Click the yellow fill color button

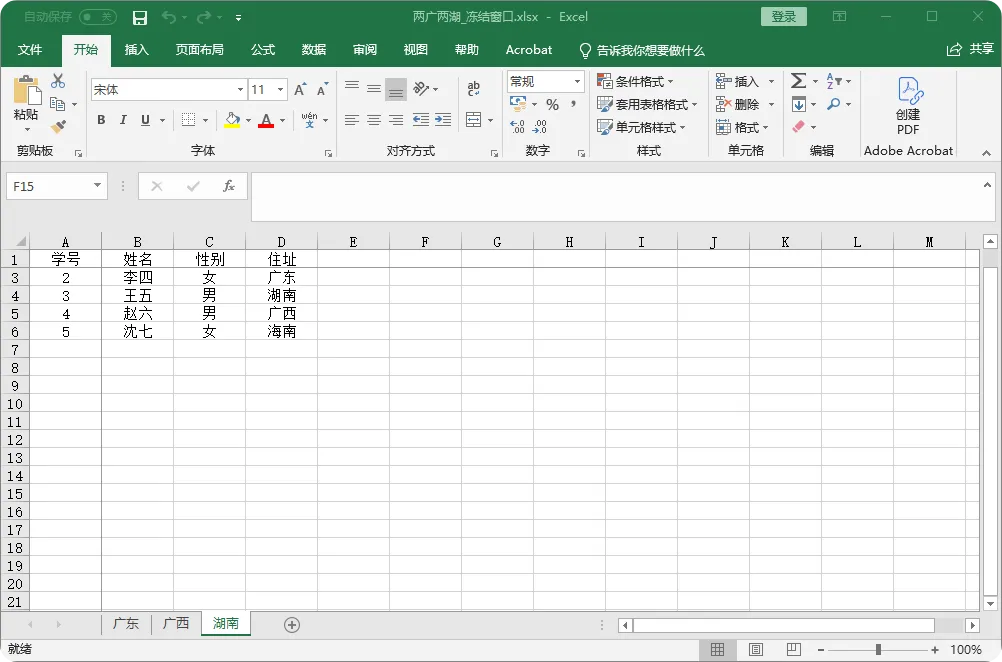click(x=232, y=120)
